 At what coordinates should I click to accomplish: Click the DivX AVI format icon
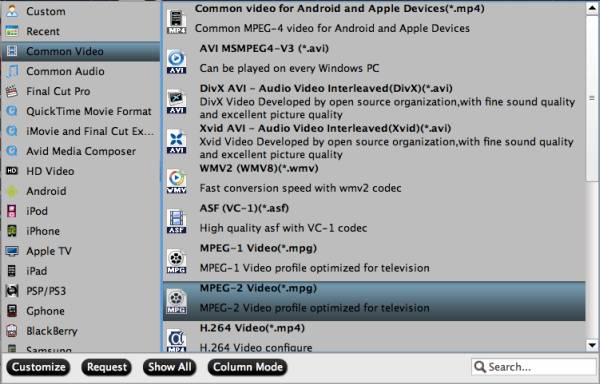176,101
